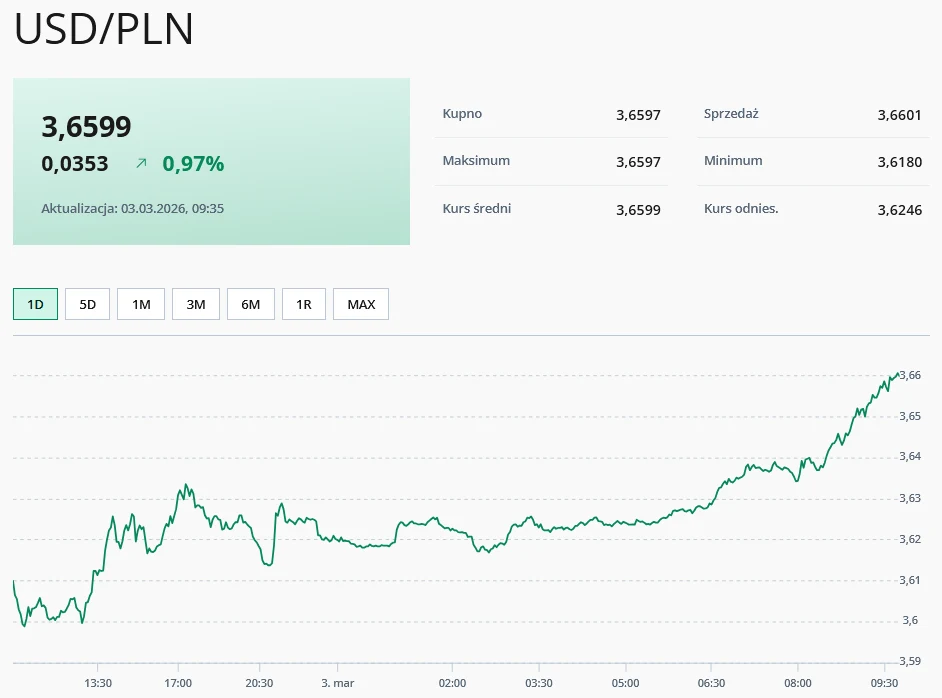Click the Kurs odnies. value
The width and height of the screenshot is (942, 698).
pos(899,210)
